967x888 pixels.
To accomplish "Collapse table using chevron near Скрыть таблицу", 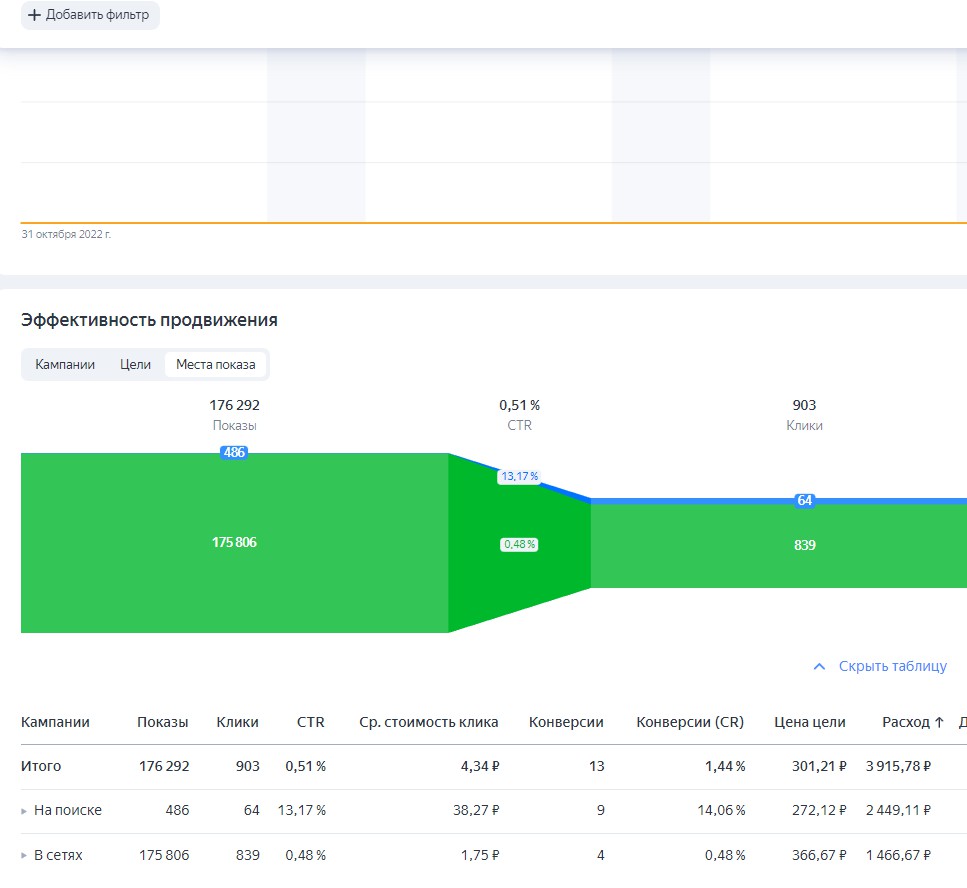I will pyautogui.click(x=819, y=667).
